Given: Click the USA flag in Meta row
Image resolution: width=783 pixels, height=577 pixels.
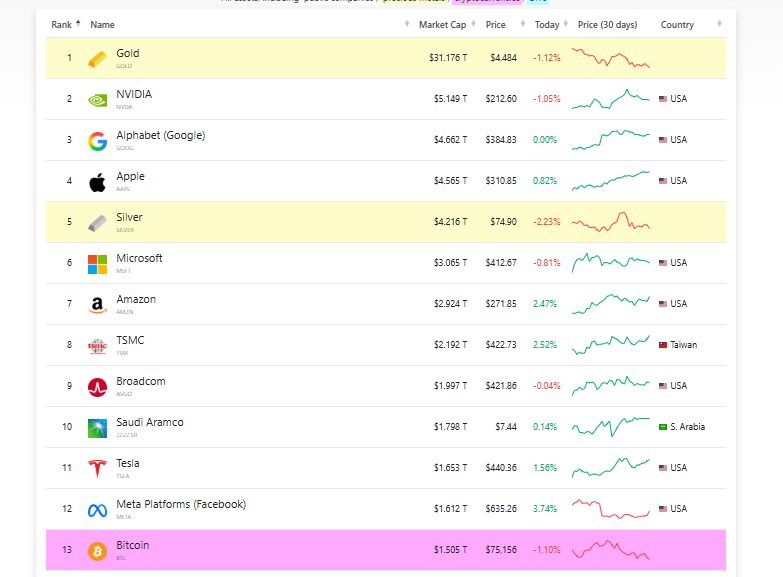Looking at the screenshot, I should click(663, 509).
